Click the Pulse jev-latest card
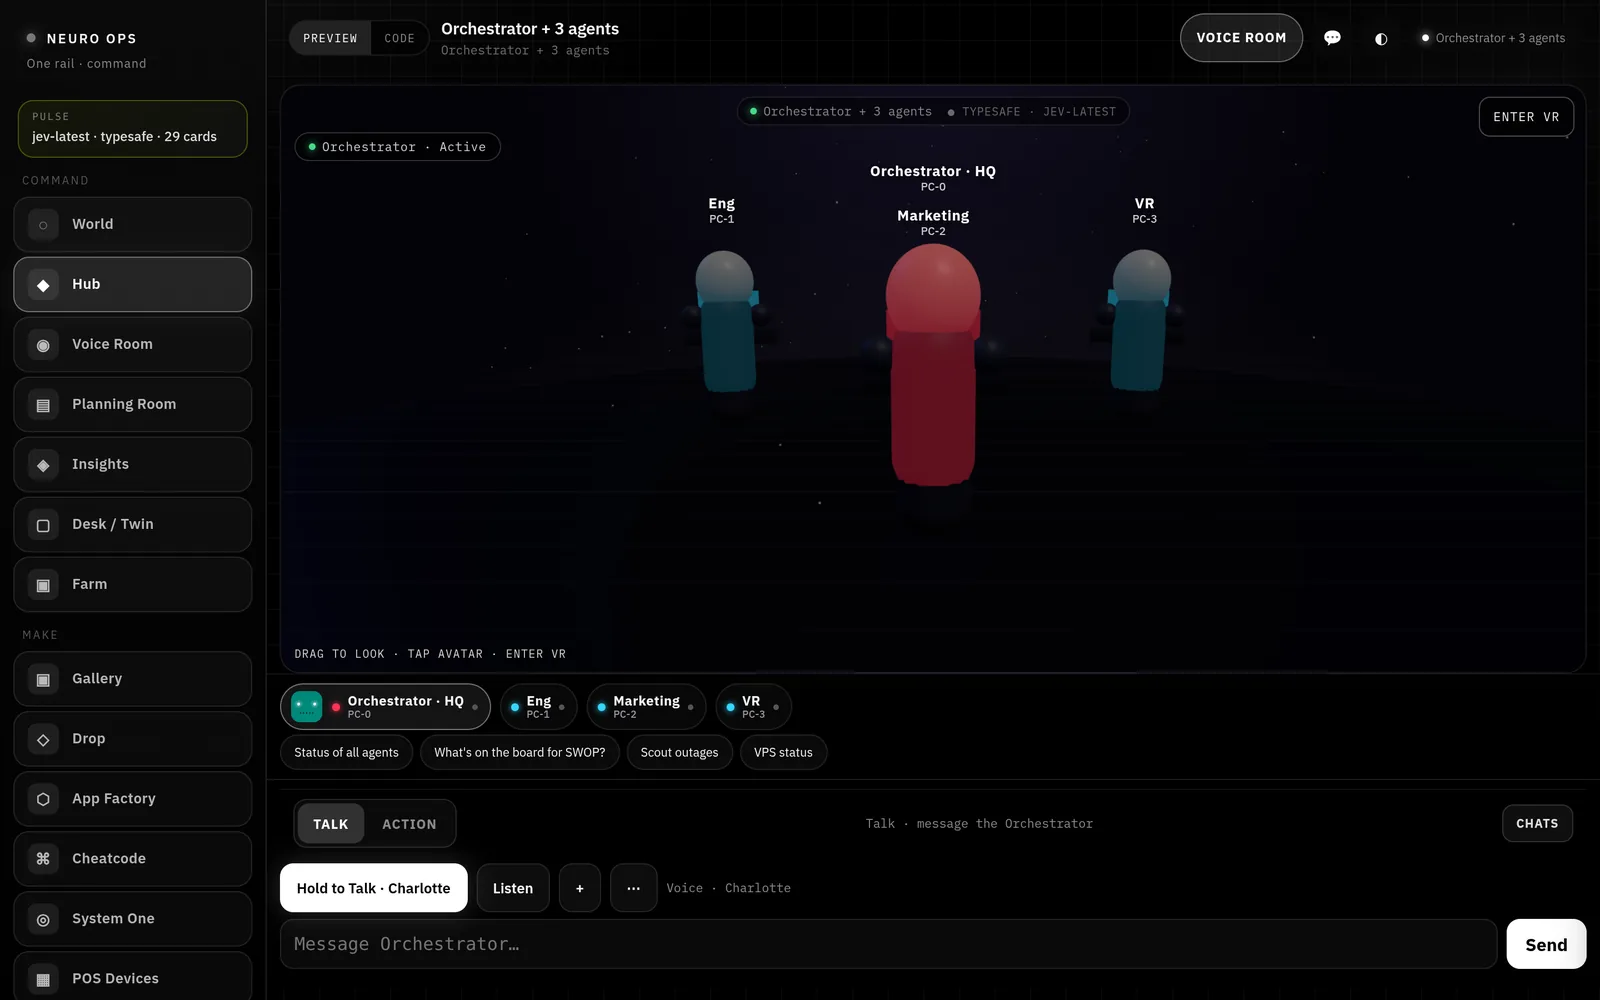The height and width of the screenshot is (1000, 1600). 133,129
